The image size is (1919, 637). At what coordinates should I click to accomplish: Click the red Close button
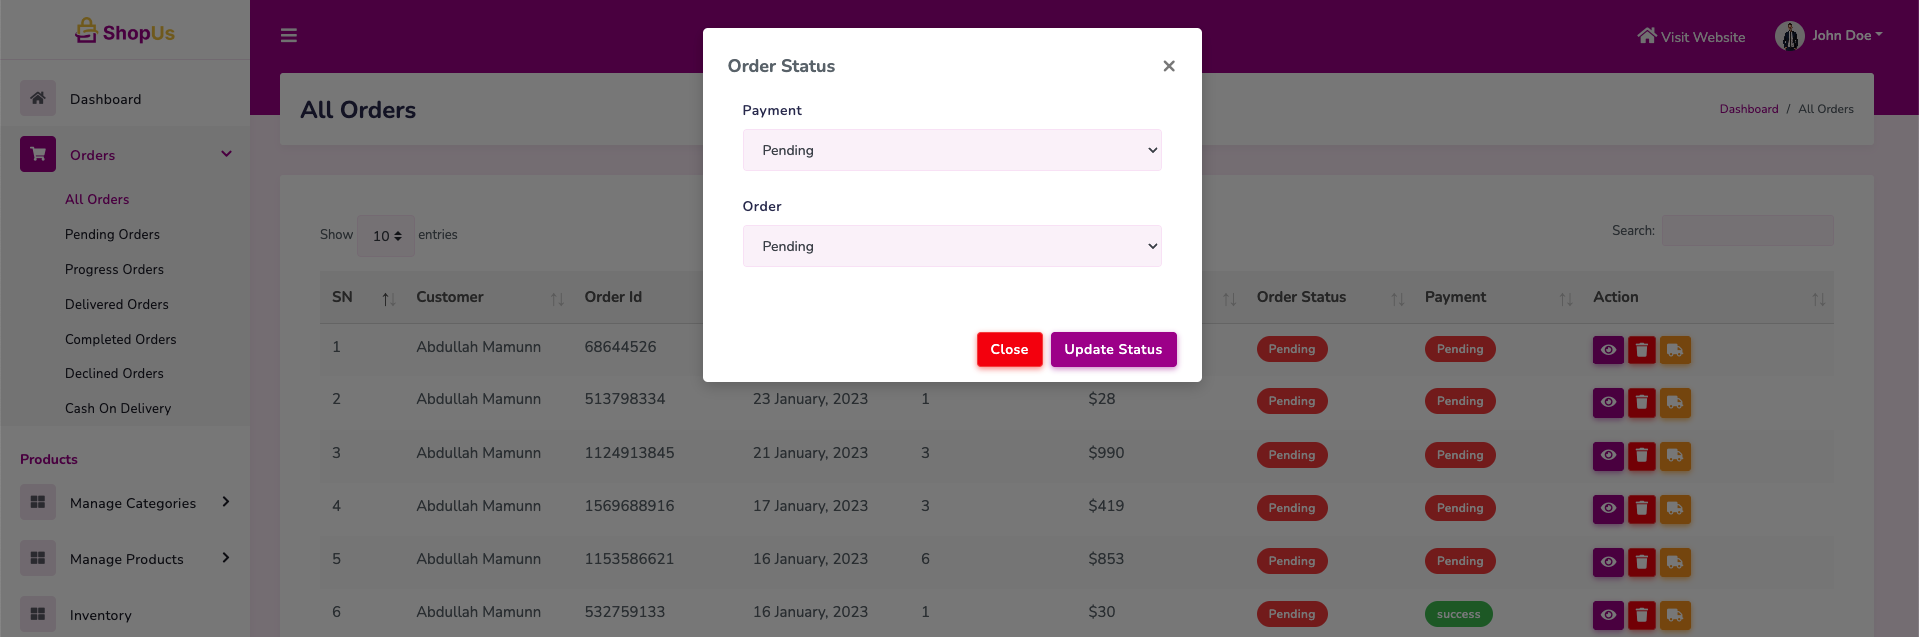click(1008, 349)
